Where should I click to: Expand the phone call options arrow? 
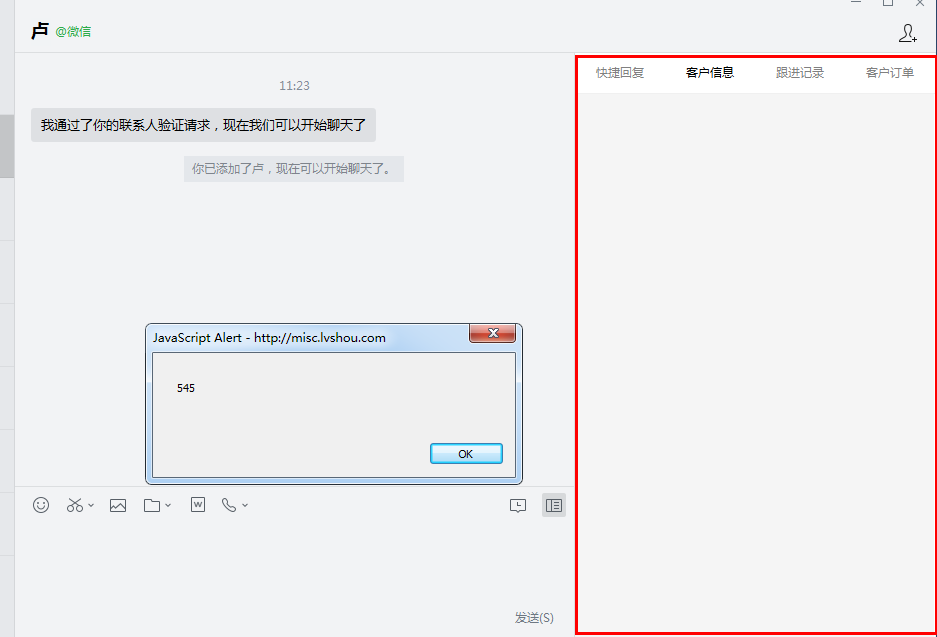[245, 506]
